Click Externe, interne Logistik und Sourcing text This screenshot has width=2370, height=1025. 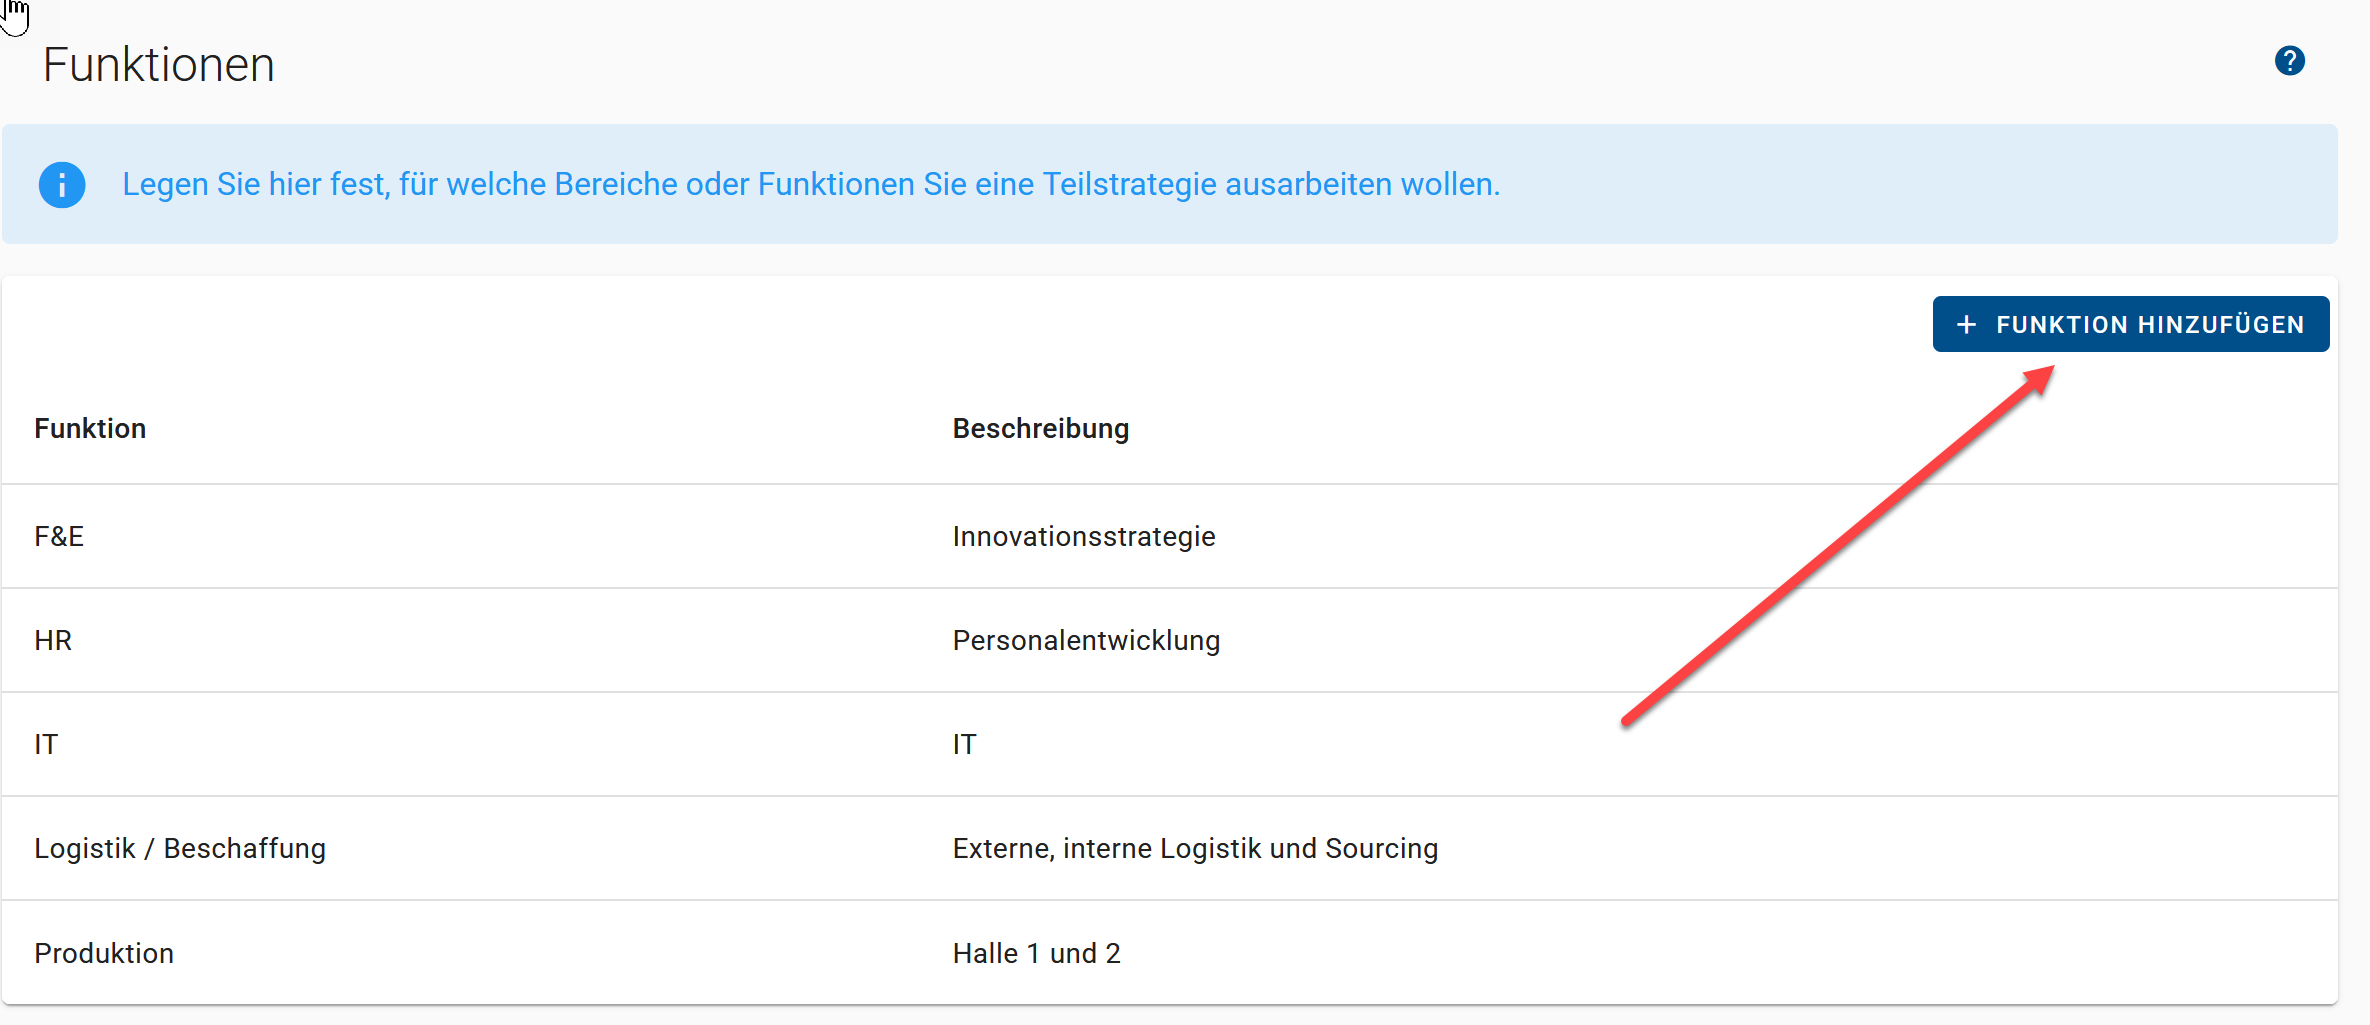coord(1195,849)
